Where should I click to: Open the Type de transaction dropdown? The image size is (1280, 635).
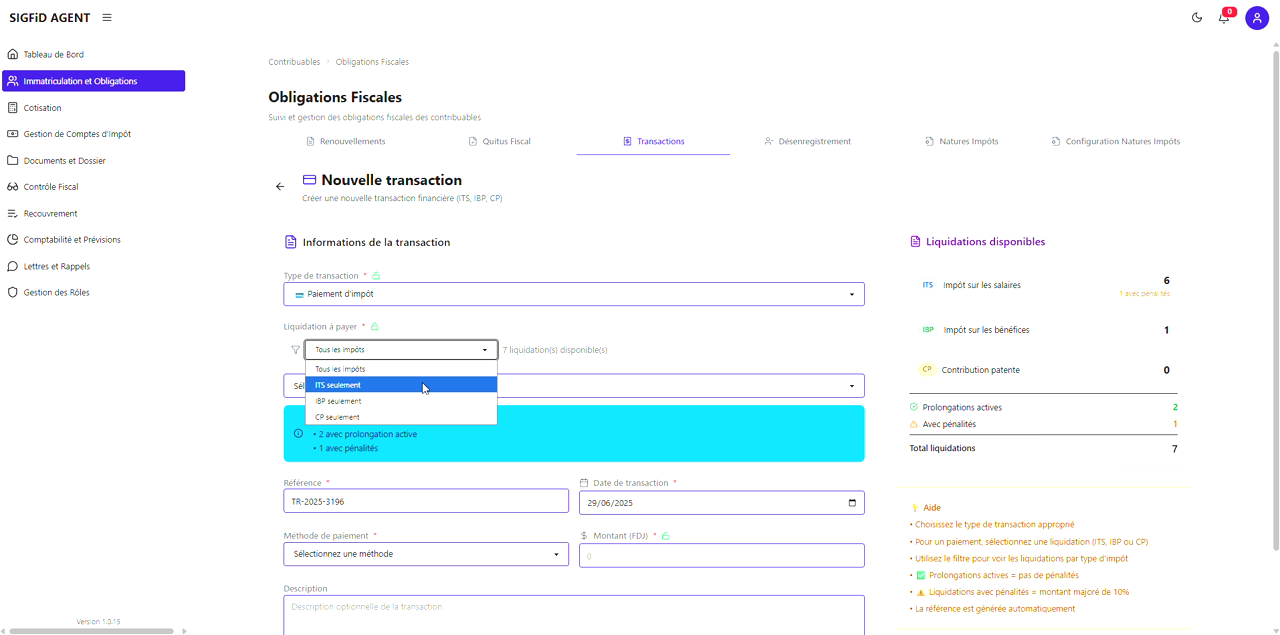pos(574,294)
